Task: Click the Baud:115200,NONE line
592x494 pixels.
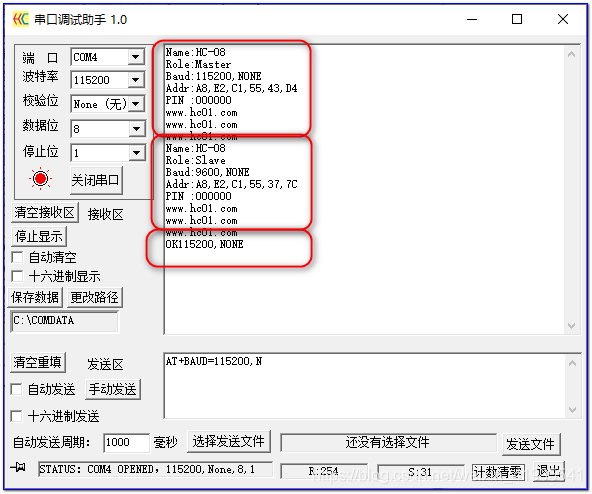Action: click(213, 76)
